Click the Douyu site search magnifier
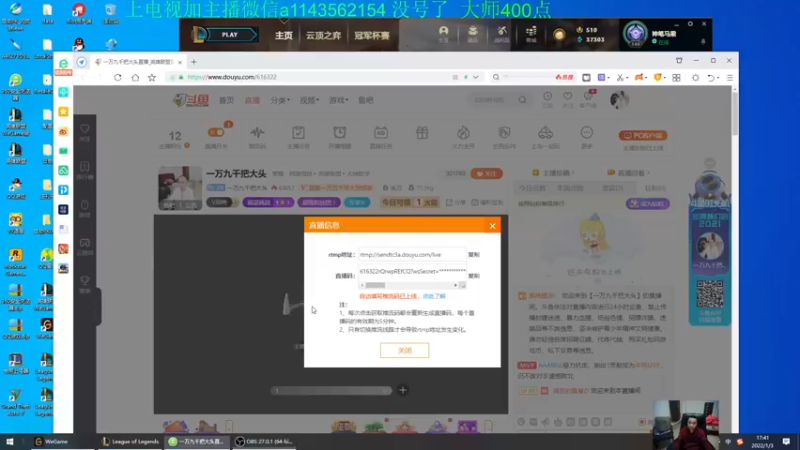Screen dimensions: 800x450 click(x=522, y=100)
